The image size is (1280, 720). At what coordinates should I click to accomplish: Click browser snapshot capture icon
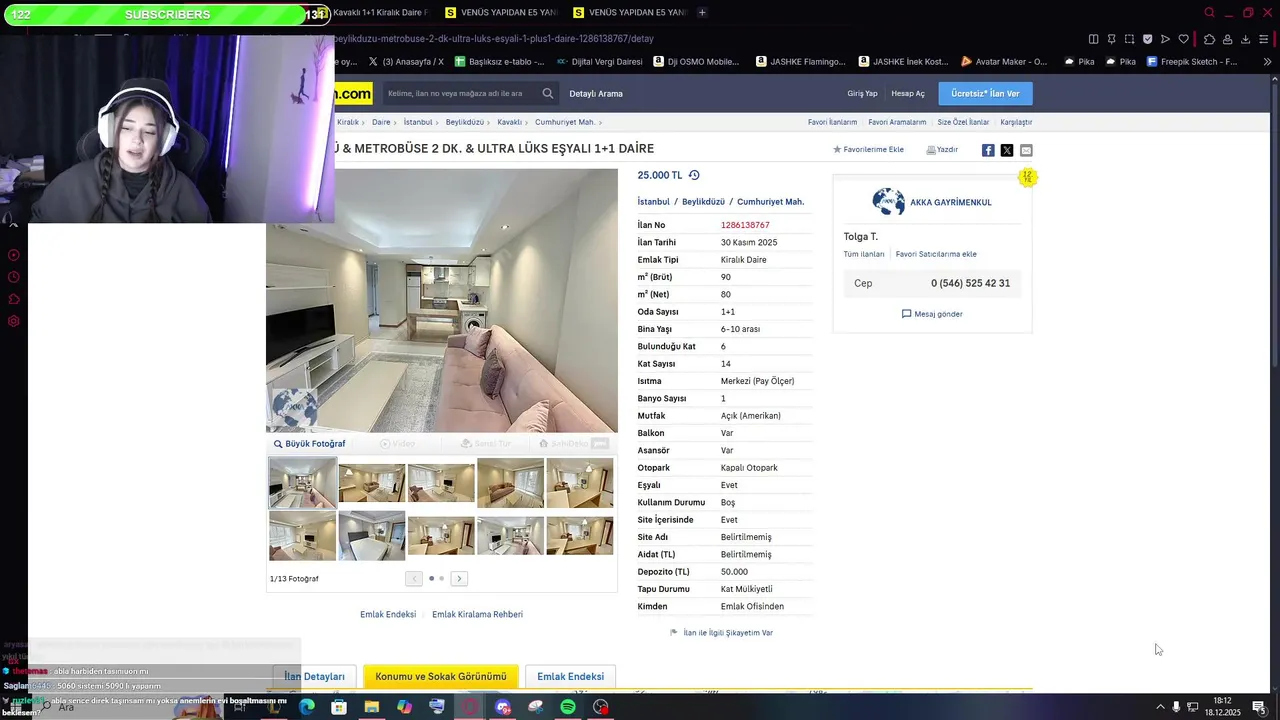tap(1129, 39)
